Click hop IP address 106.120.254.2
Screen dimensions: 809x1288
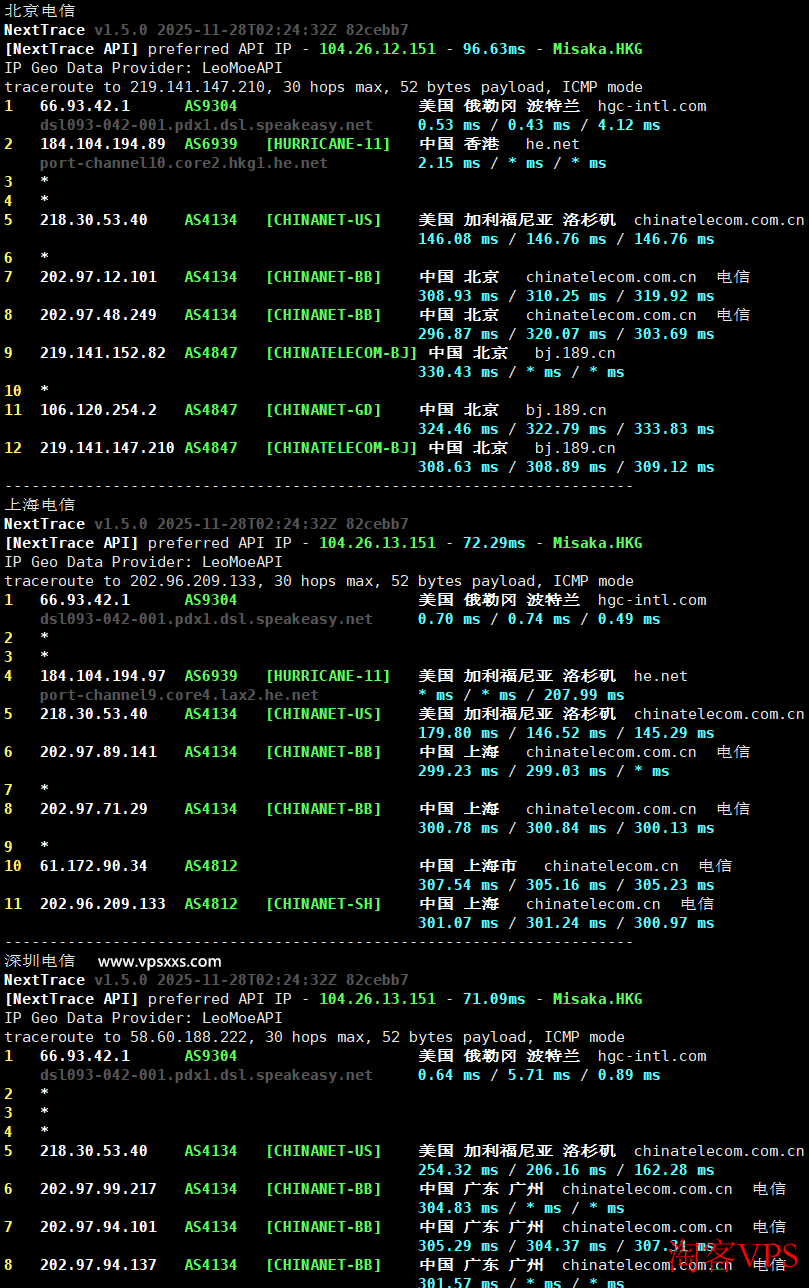pos(98,410)
